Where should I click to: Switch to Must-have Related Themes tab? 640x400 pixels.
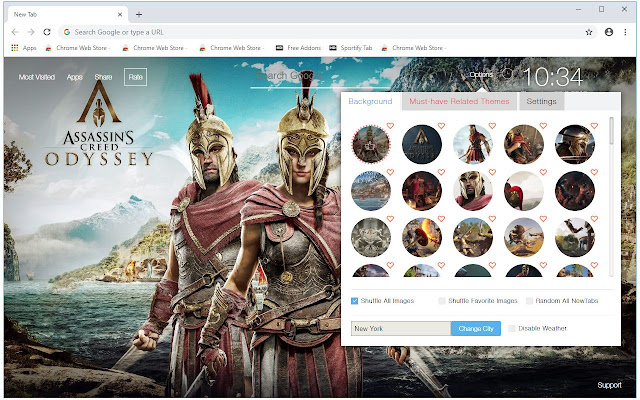pyautogui.click(x=459, y=101)
